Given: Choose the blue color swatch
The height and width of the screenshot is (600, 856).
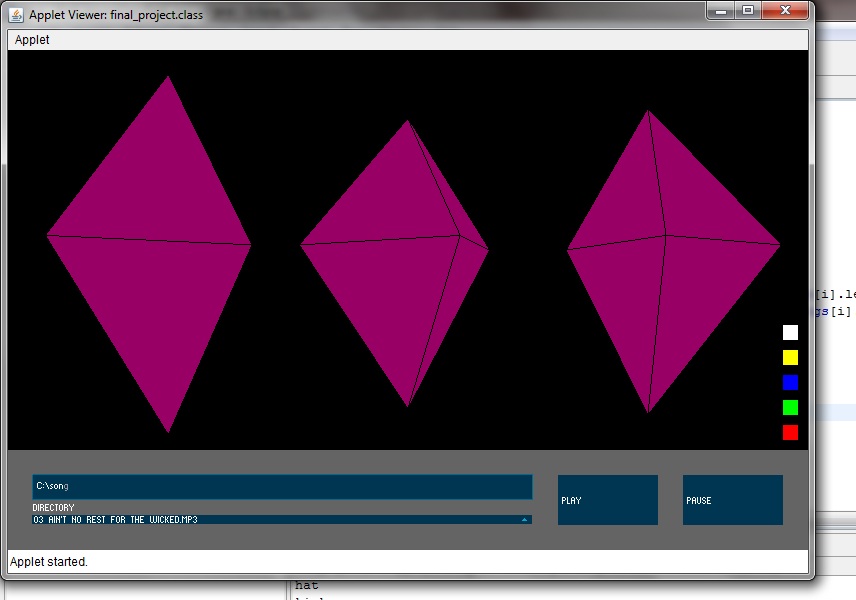Looking at the screenshot, I should [x=790, y=383].
